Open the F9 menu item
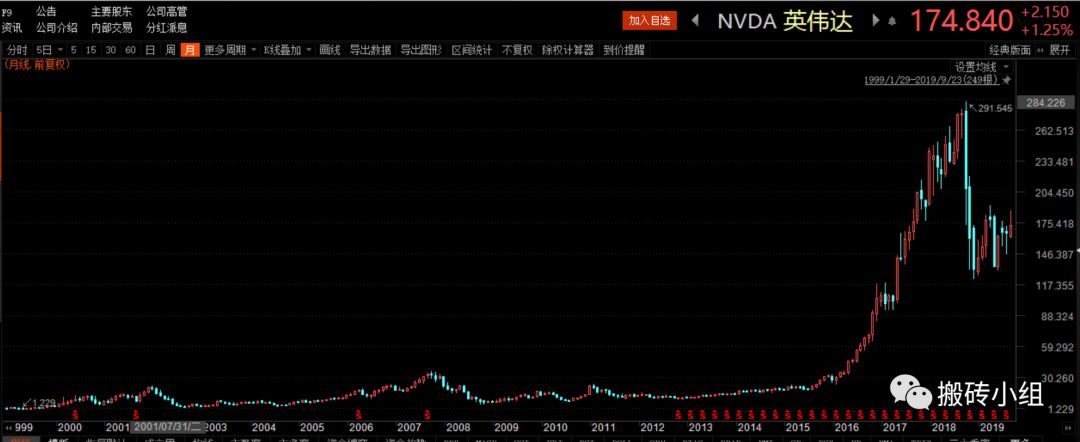 tap(7, 12)
